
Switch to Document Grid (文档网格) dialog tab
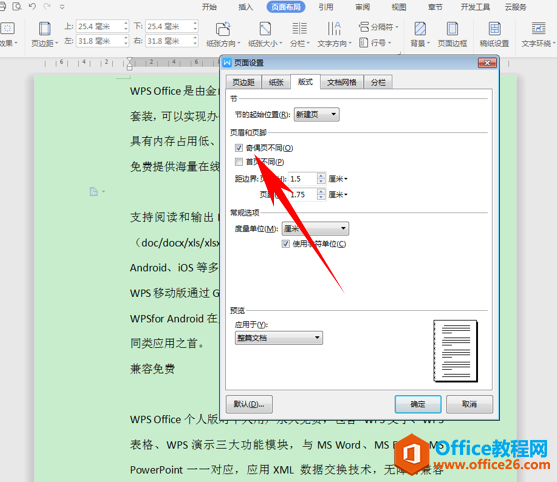point(342,82)
